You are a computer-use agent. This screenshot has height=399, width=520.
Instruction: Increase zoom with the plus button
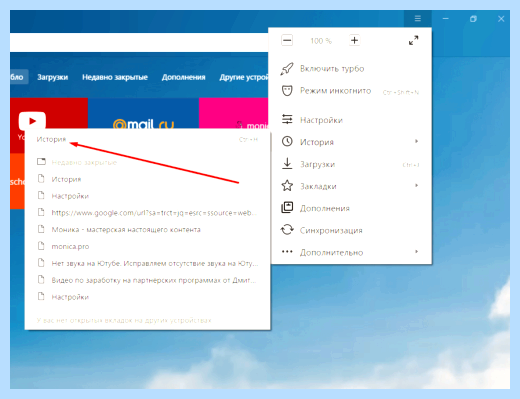(x=354, y=41)
